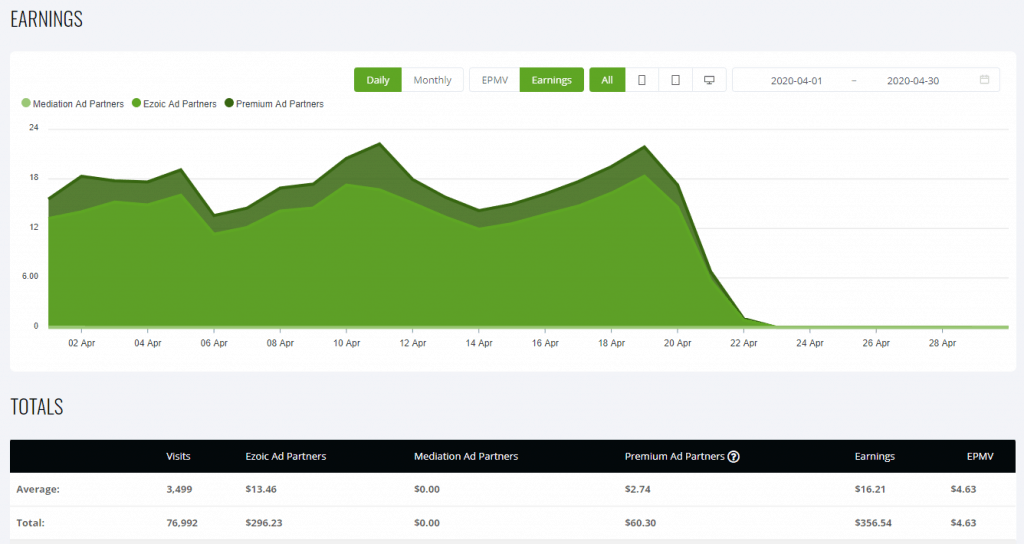Screen dimensions: 1024x544
Task: Open the date range calendar icon
Action: (984, 80)
